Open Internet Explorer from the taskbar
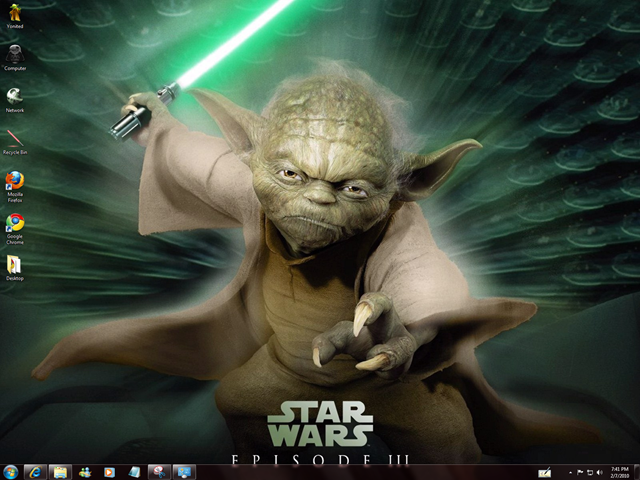 (35, 471)
